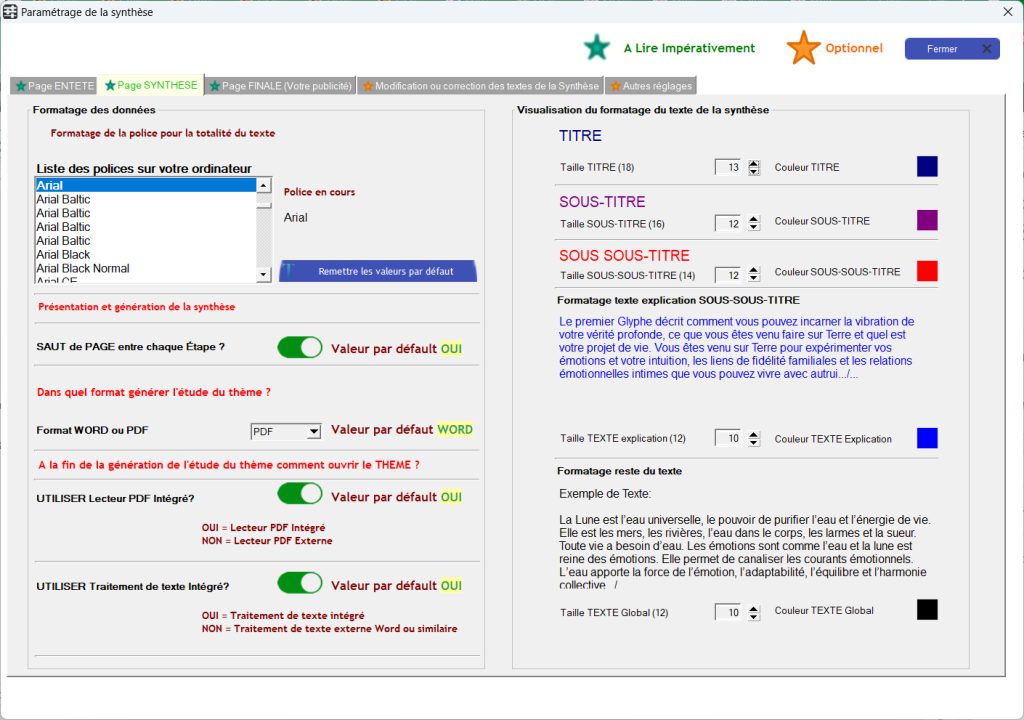Open the Page FINALE (Votre publicité) tab
This screenshot has height=720, width=1024.
coord(280,86)
